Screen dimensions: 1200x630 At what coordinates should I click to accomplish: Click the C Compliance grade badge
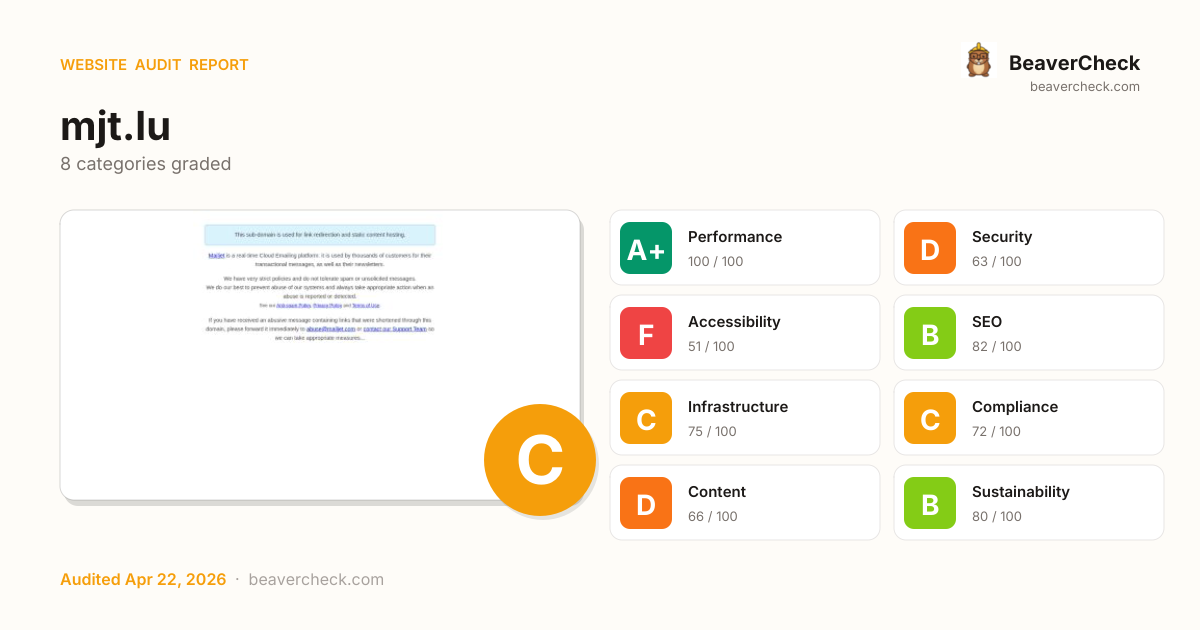[x=930, y=418]
